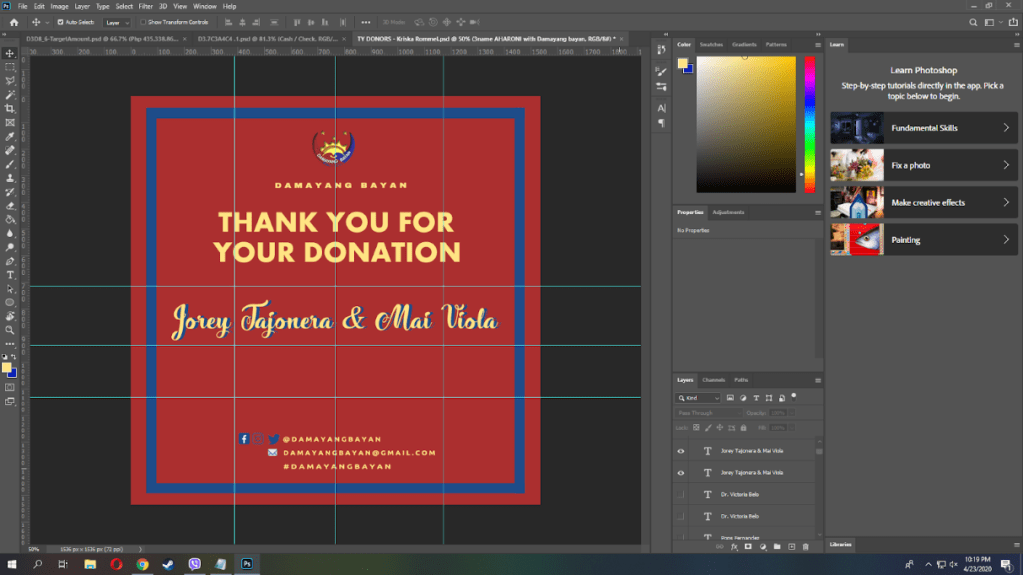This screenshot has height=575, width=1023.
Task: Pick the Horizontal Type tool
Action: 10,274
